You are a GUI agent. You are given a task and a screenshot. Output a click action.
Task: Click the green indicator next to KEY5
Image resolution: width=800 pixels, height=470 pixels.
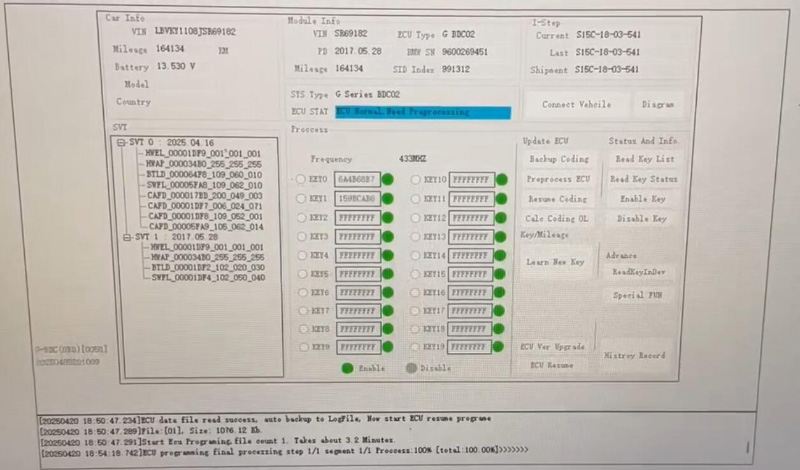[x=386, y=275]
